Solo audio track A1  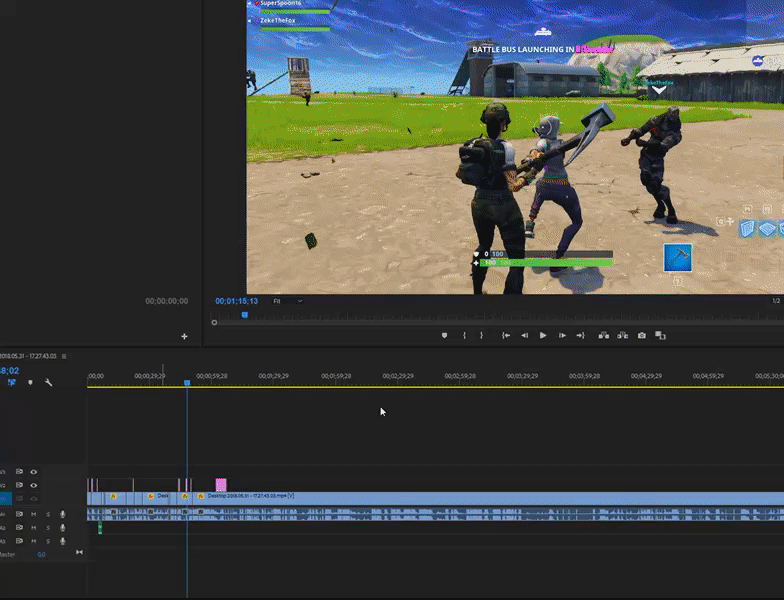click(x=48, y=514)
